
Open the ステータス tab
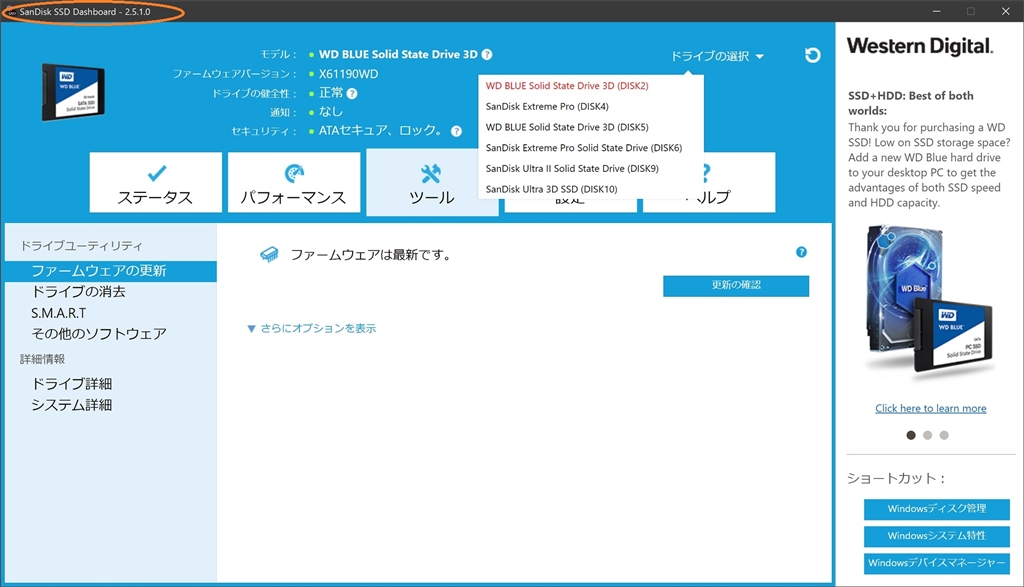click(155, 182)
